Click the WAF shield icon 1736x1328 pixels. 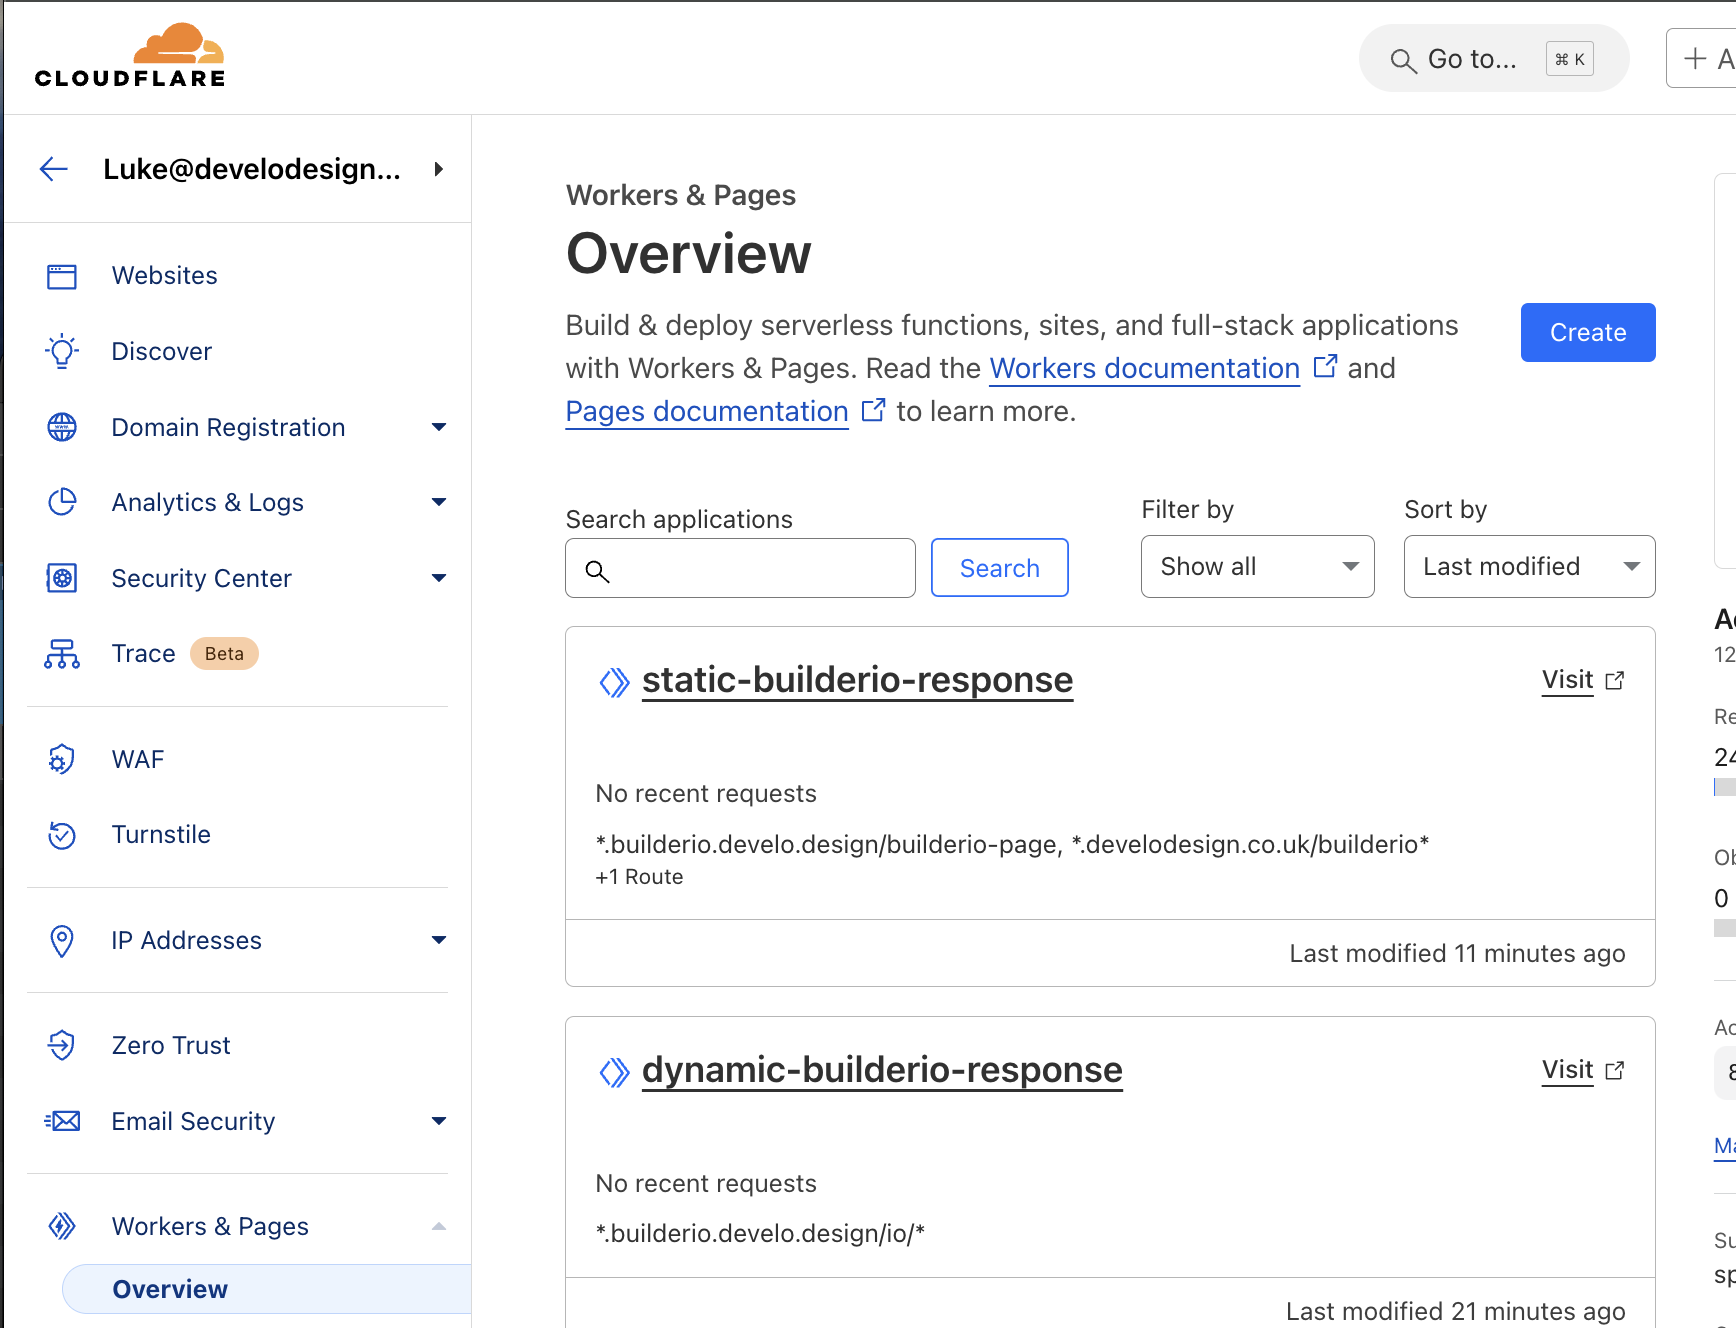point(62,760)
